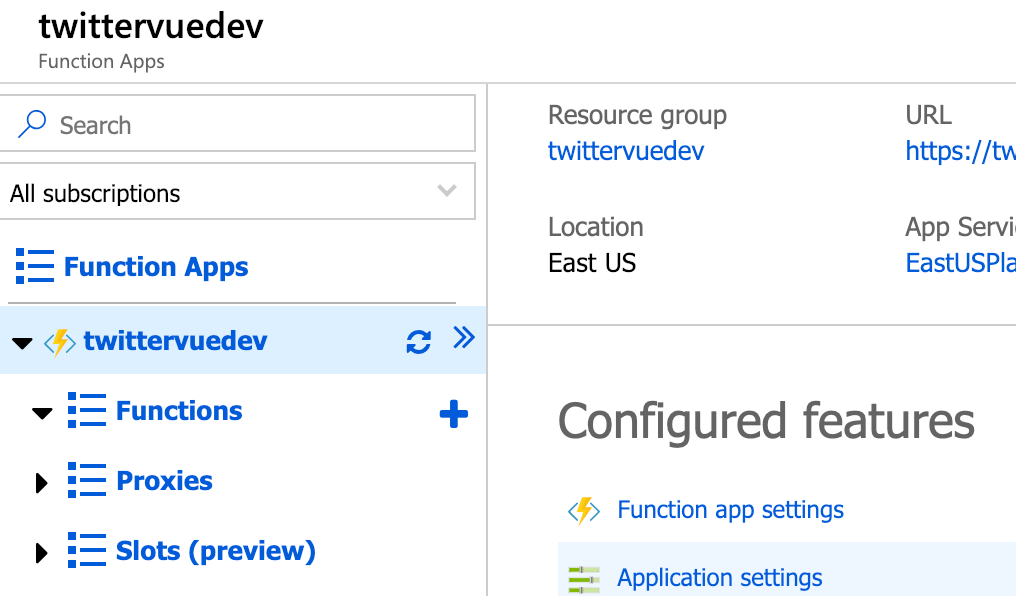Click the Function Apps list icon
The width and height of the screenshot is (1016, 596).
click(35, 266)
